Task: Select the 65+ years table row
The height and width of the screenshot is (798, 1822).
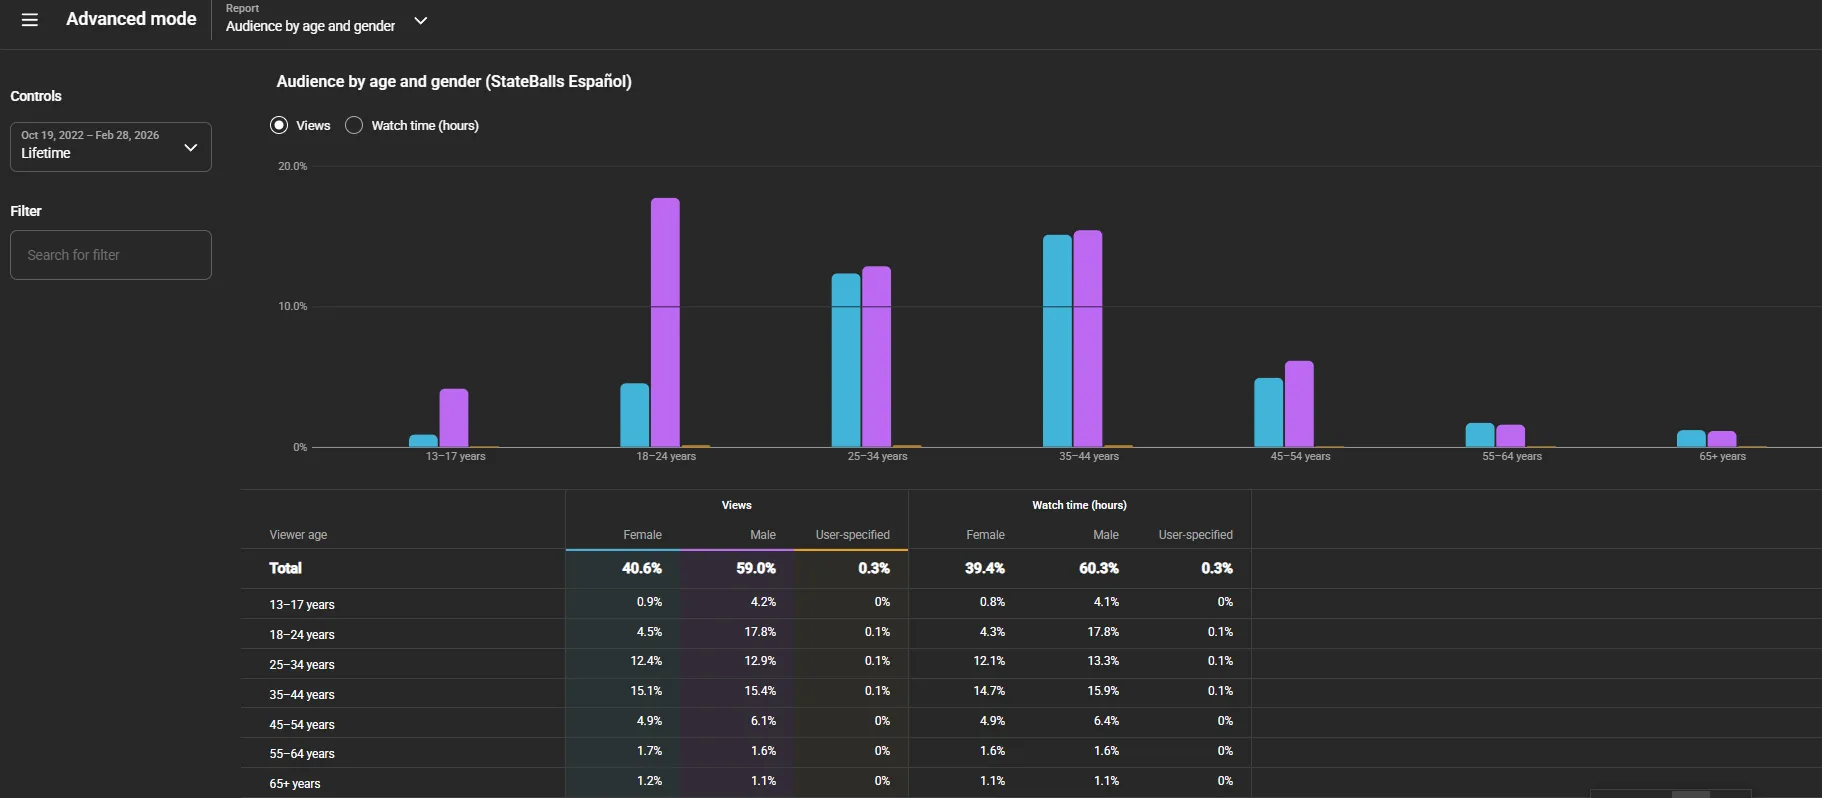Action: tap(746, 783)
